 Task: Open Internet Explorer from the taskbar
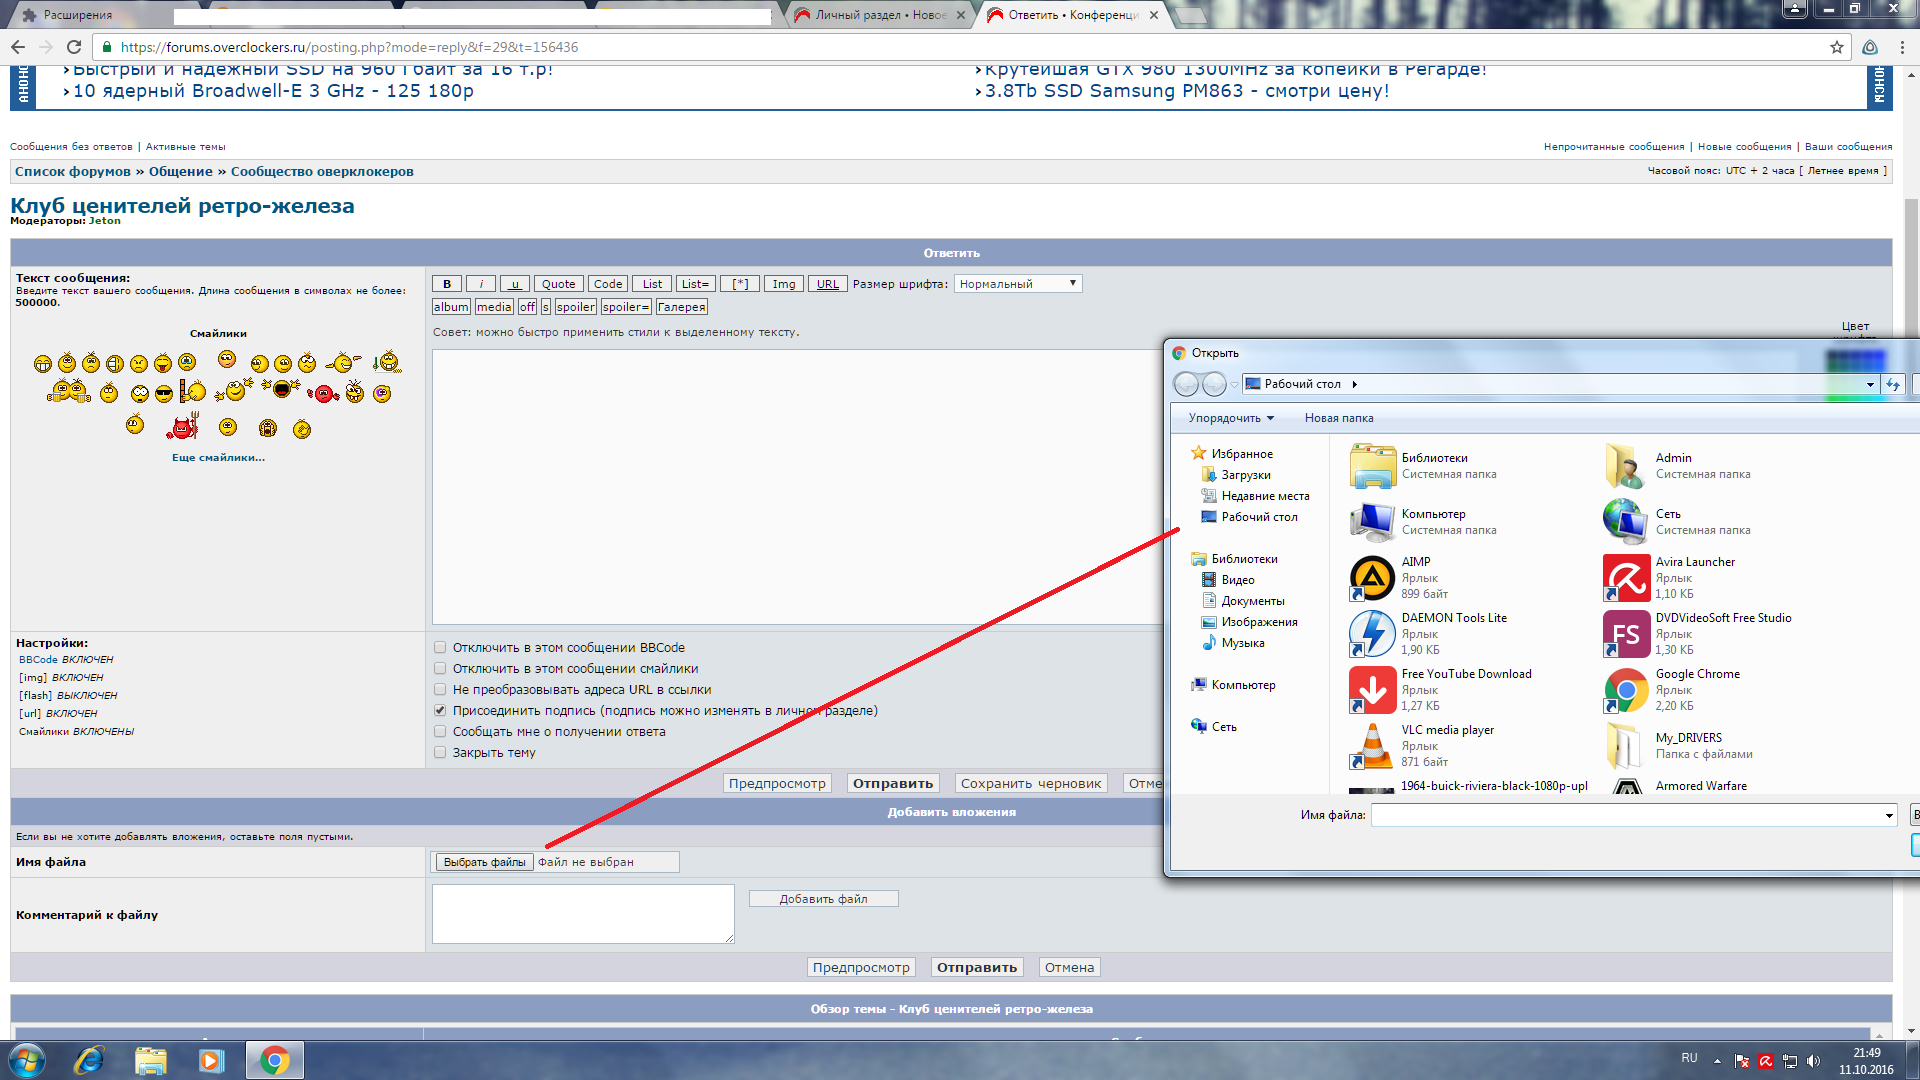point(89,1060)
